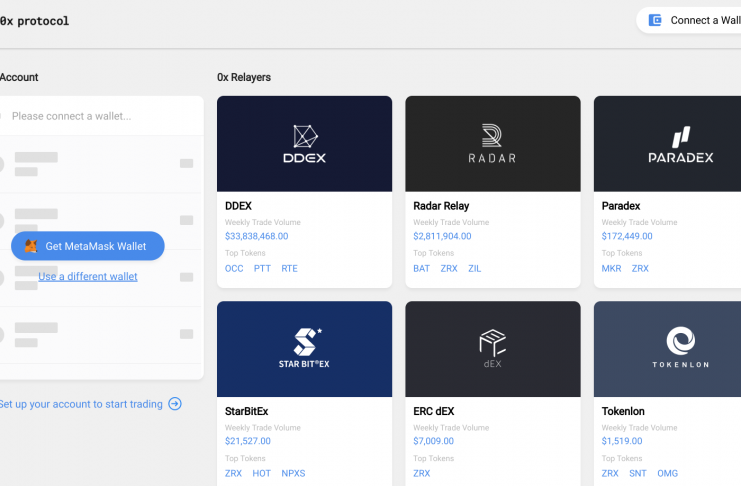Click DDEX volume $33,838,468.00
Viewport: 741px width, 486px height.
point(257,236)
